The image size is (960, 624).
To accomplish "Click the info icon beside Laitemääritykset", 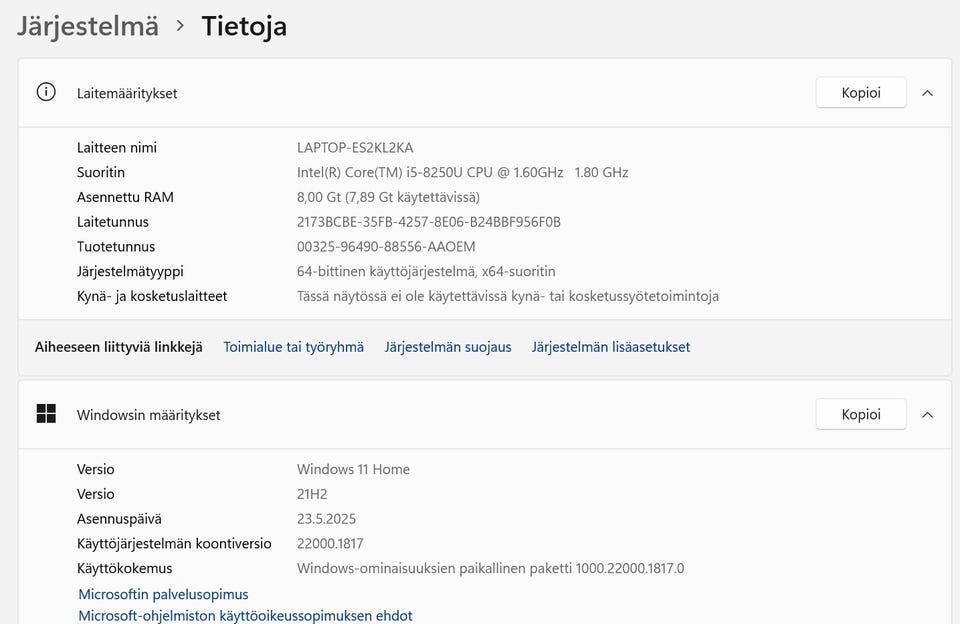I will (46, 92).
